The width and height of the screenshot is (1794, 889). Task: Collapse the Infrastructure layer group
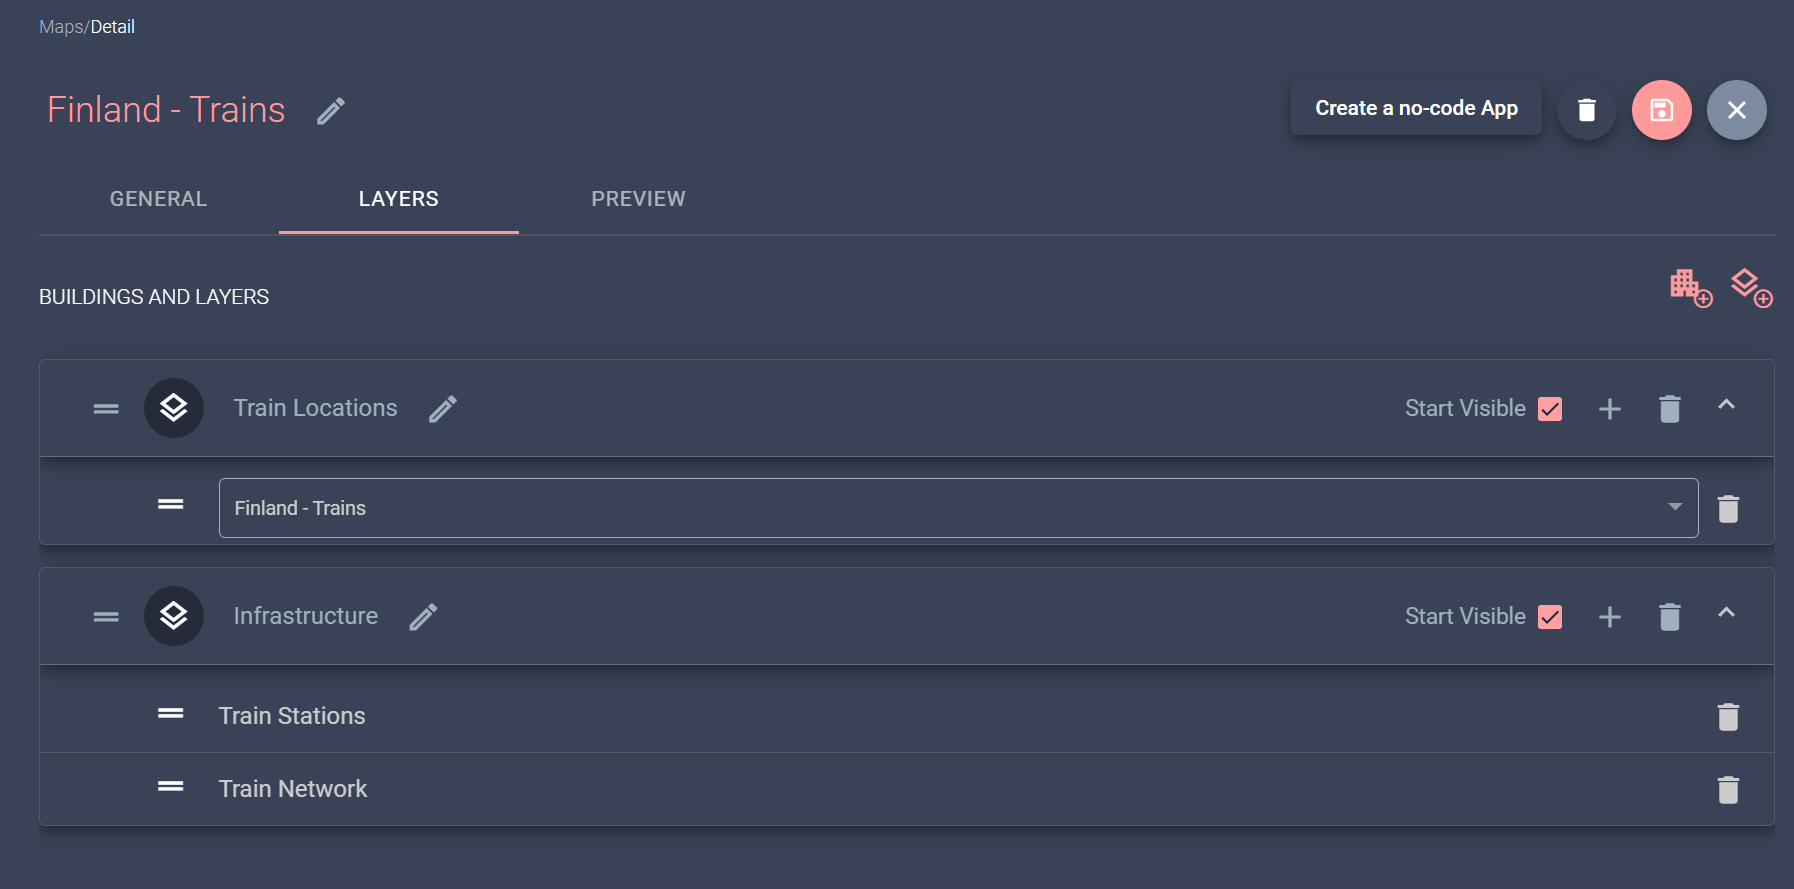pos(1726,613)
